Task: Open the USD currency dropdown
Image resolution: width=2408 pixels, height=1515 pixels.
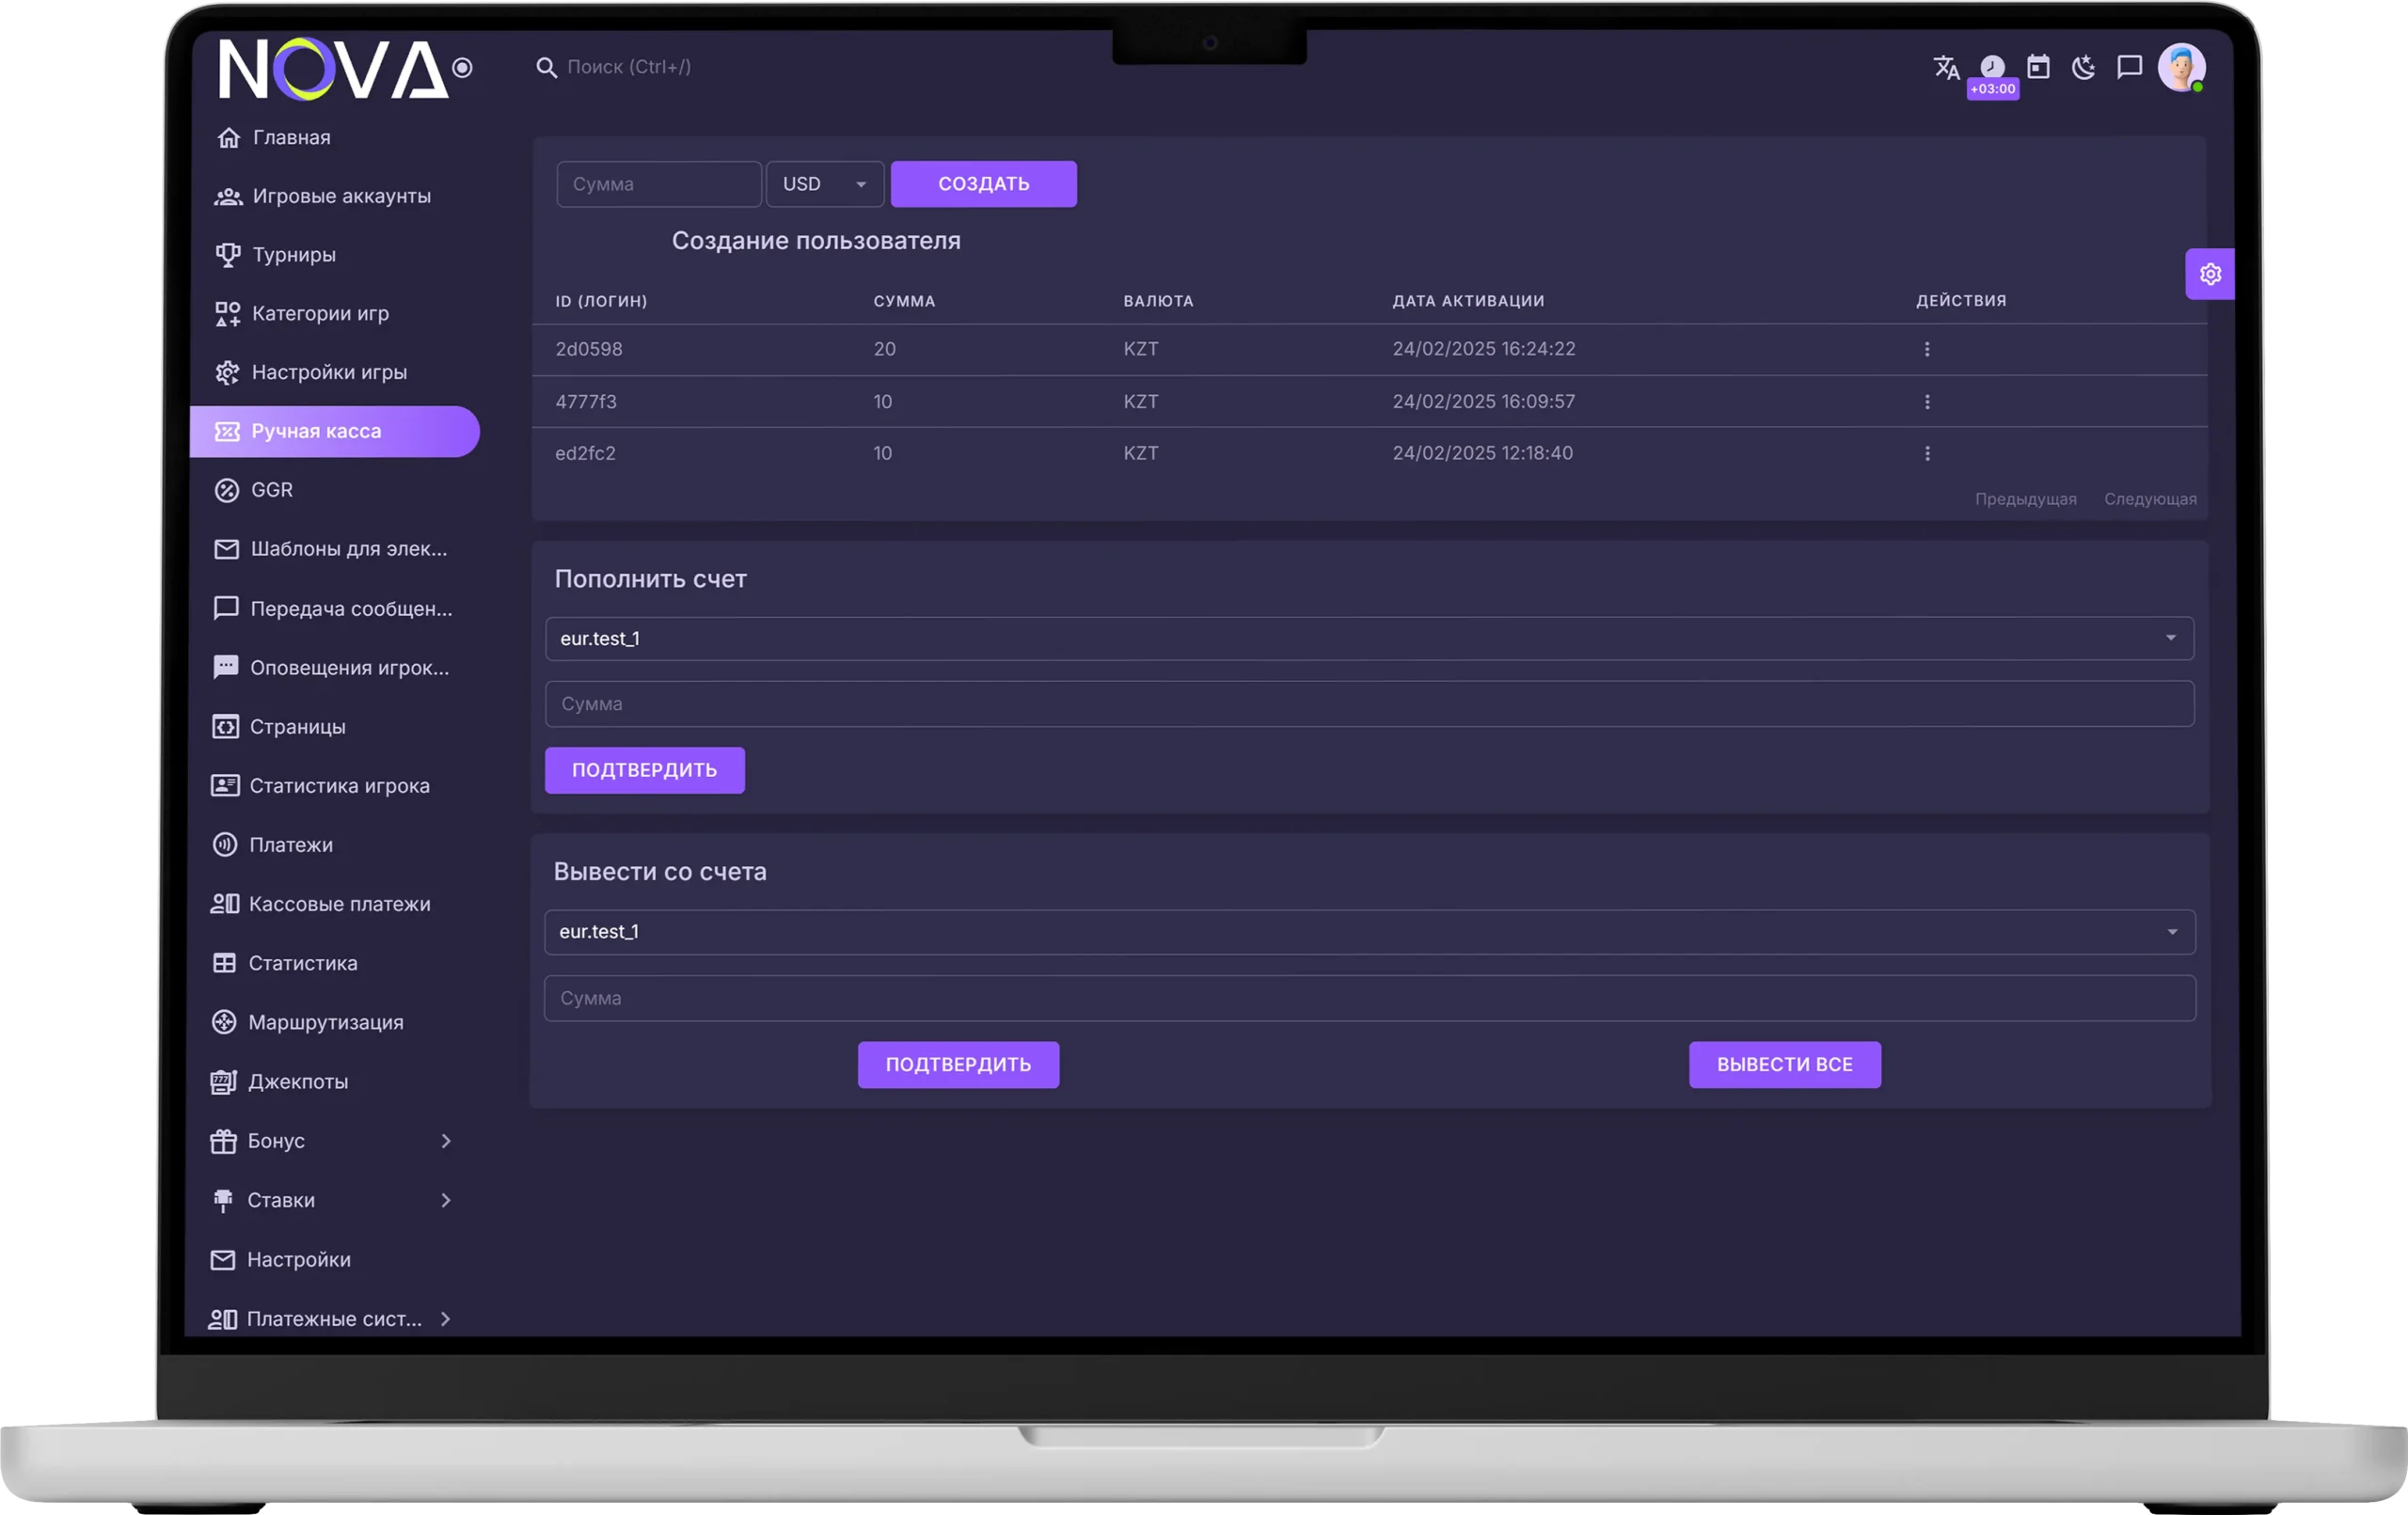Action: (824, 184)
